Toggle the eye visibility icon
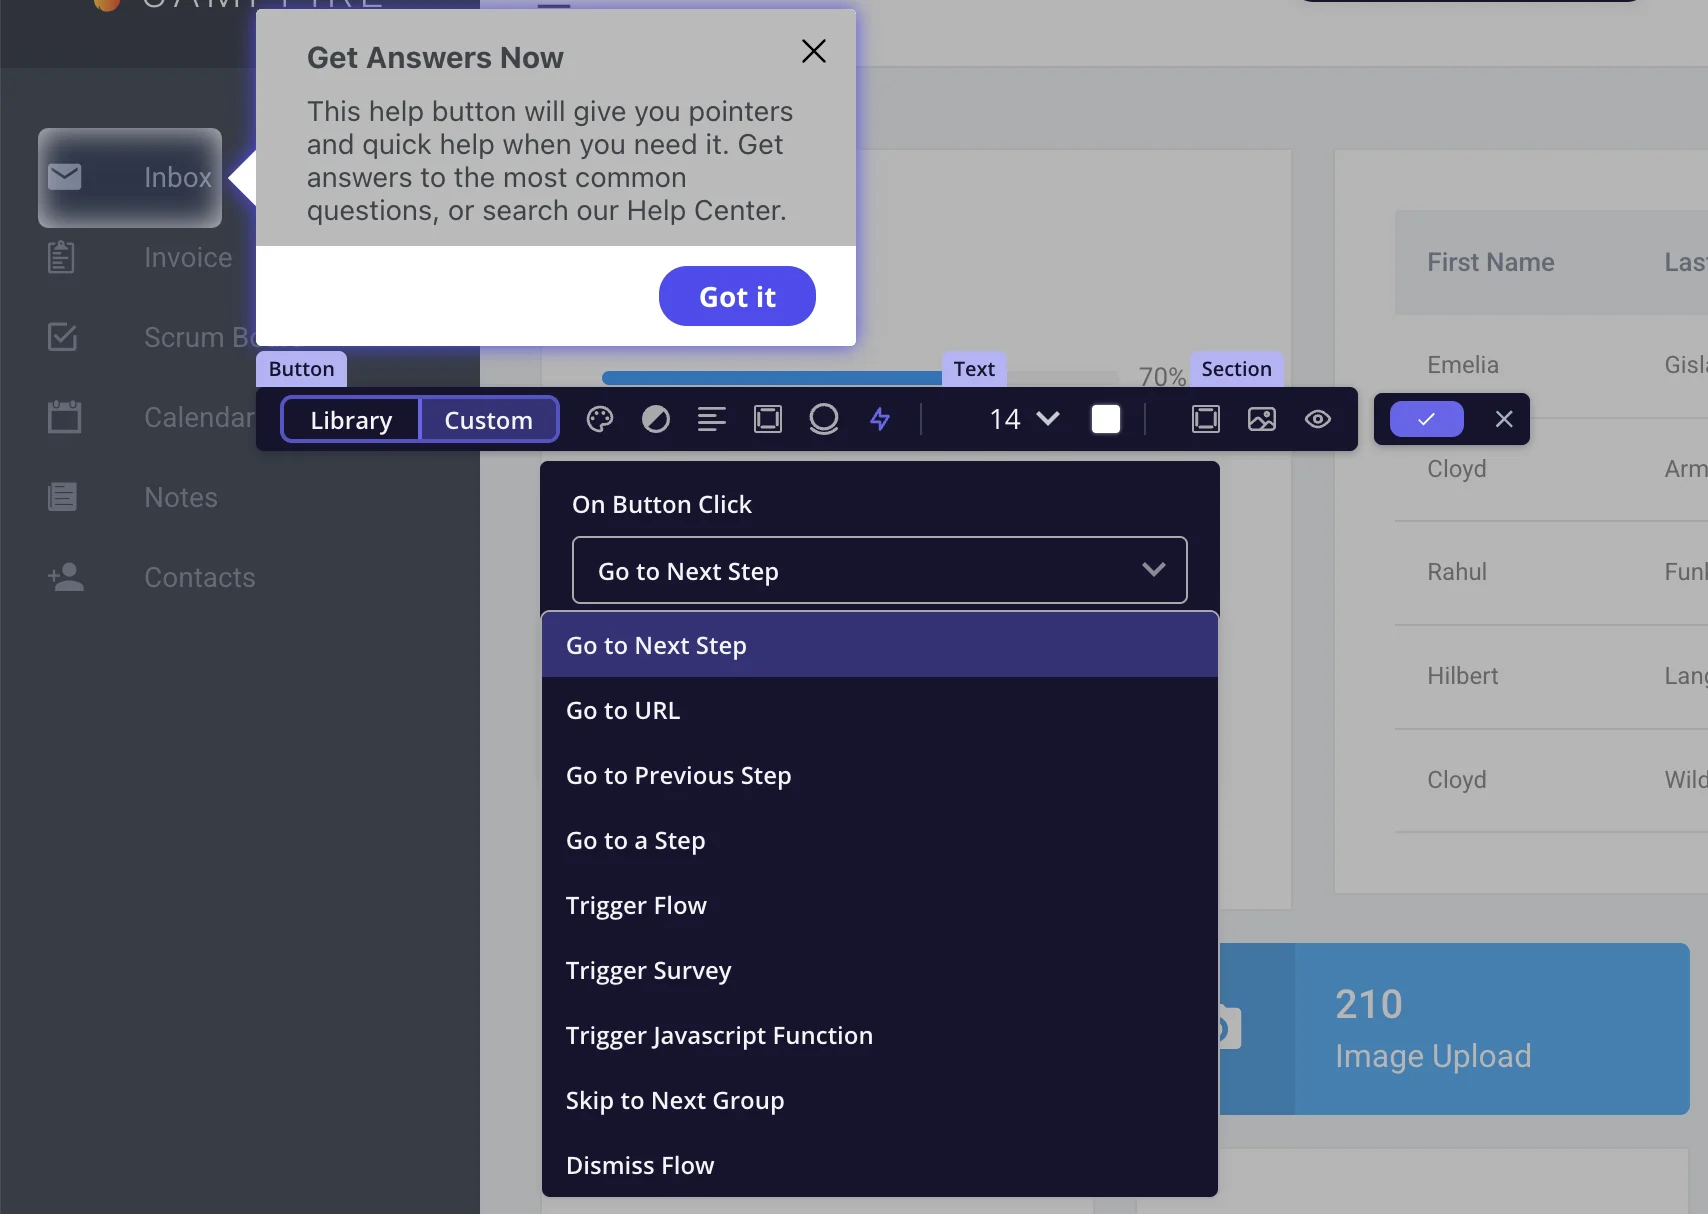The height and width of the screenshot is (1214, 1708). (1318, 419)
